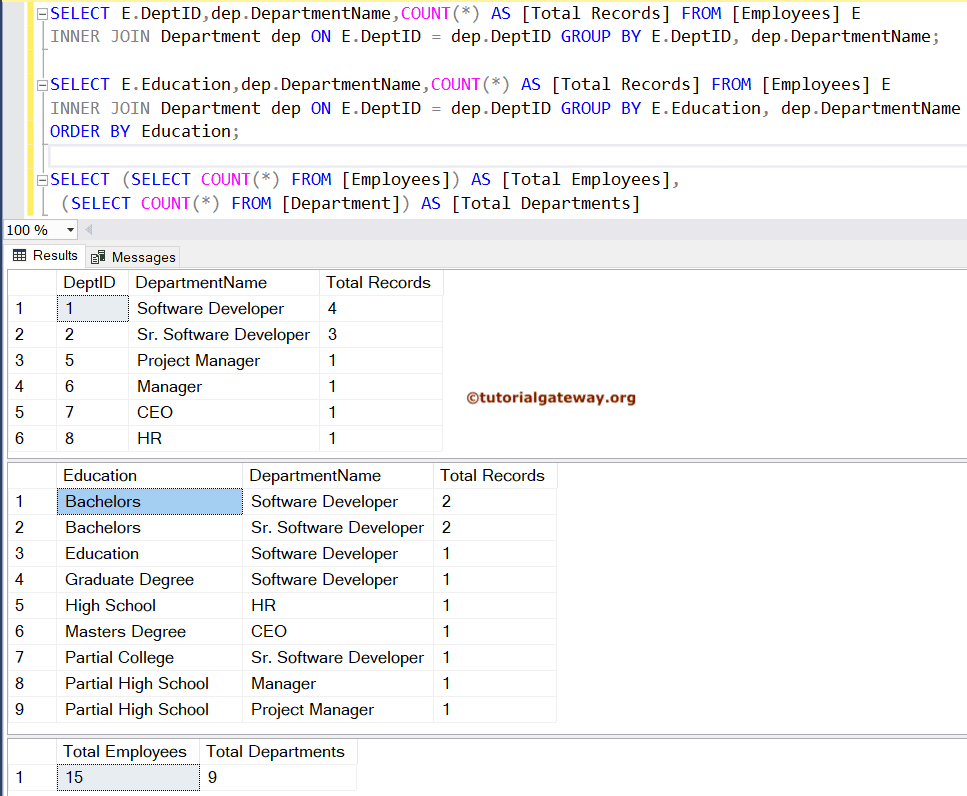Select the HR cell for DeptID 8
The width and height of the screenshot is (967, 796).
click(x=224, y=438)
